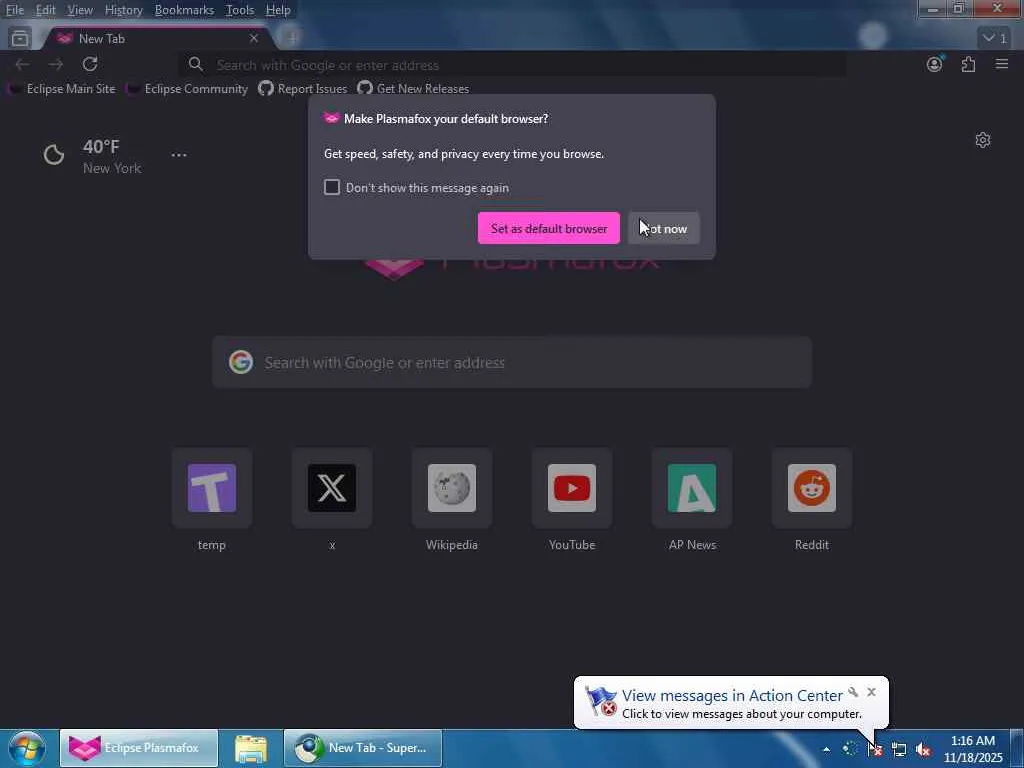Check Don't show this message again

tap(332, 187)
